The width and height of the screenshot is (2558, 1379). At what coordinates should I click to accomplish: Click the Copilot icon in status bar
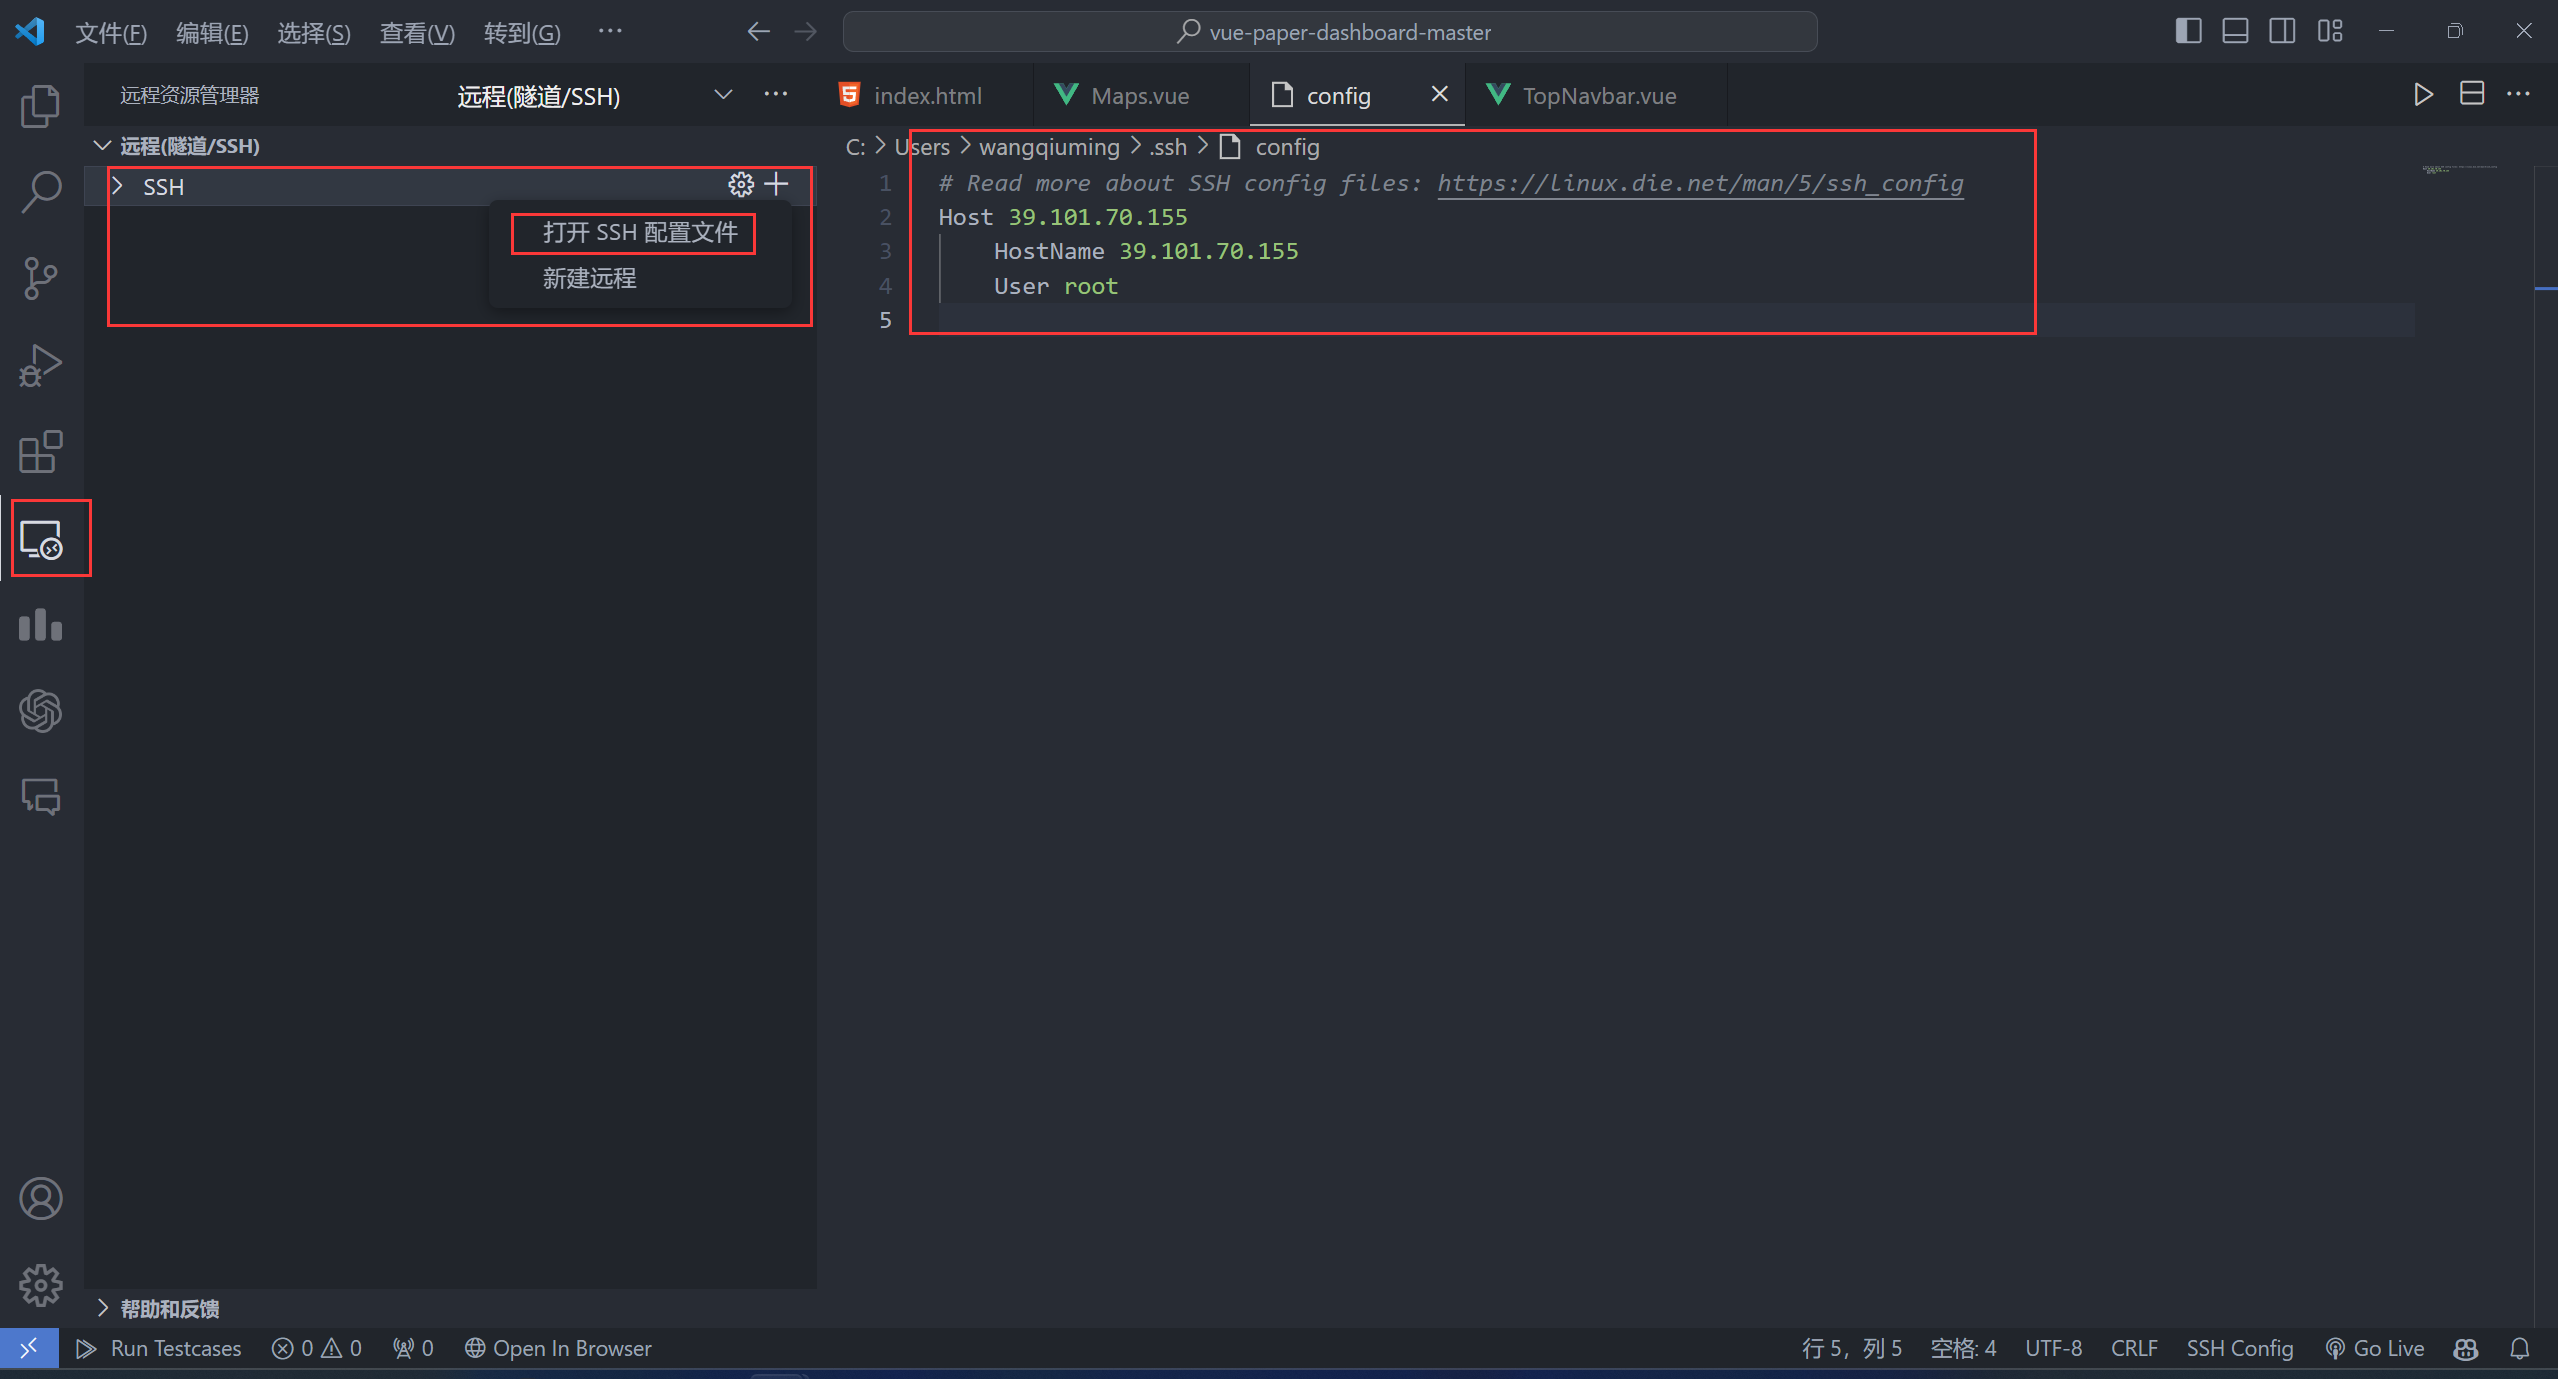tap(2466, 1348)
